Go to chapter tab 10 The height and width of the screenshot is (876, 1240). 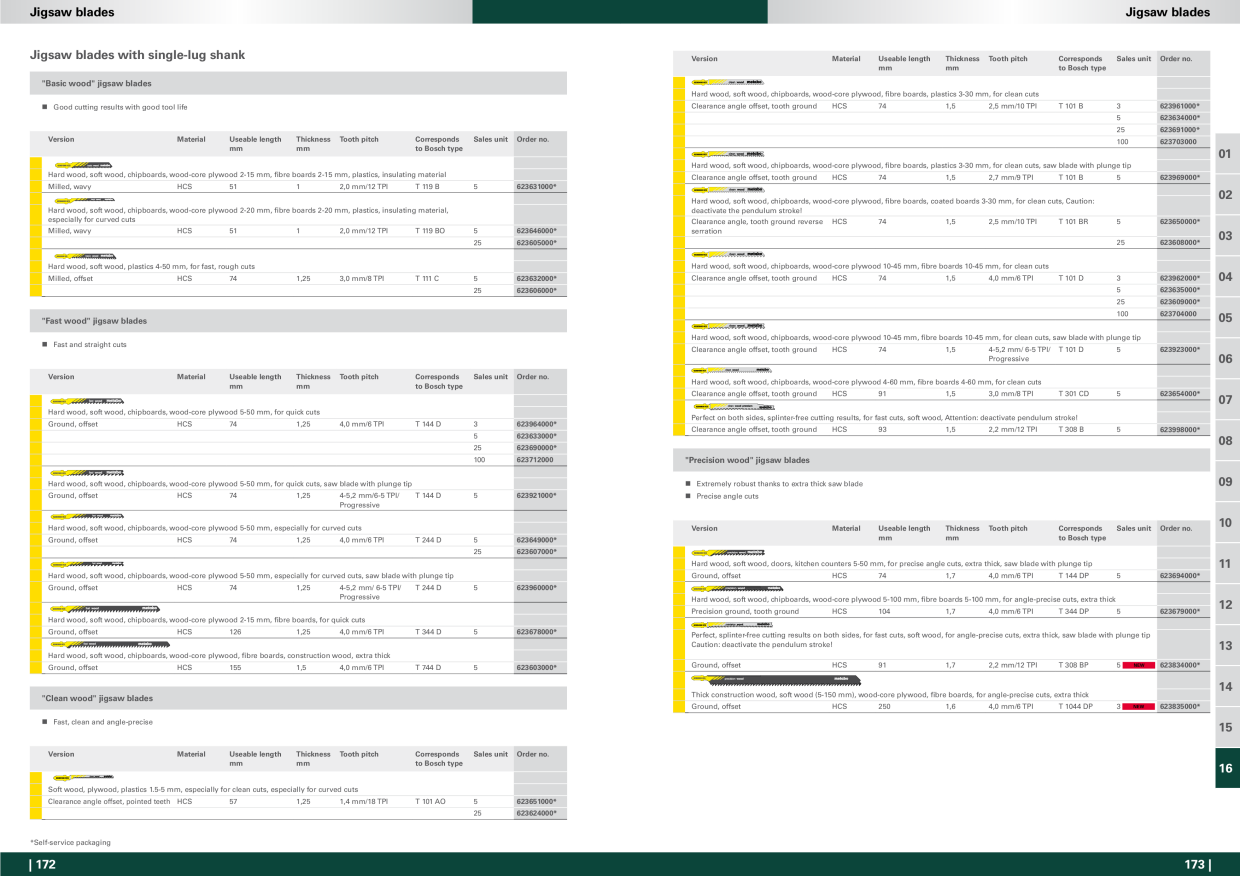[1226, 523]
